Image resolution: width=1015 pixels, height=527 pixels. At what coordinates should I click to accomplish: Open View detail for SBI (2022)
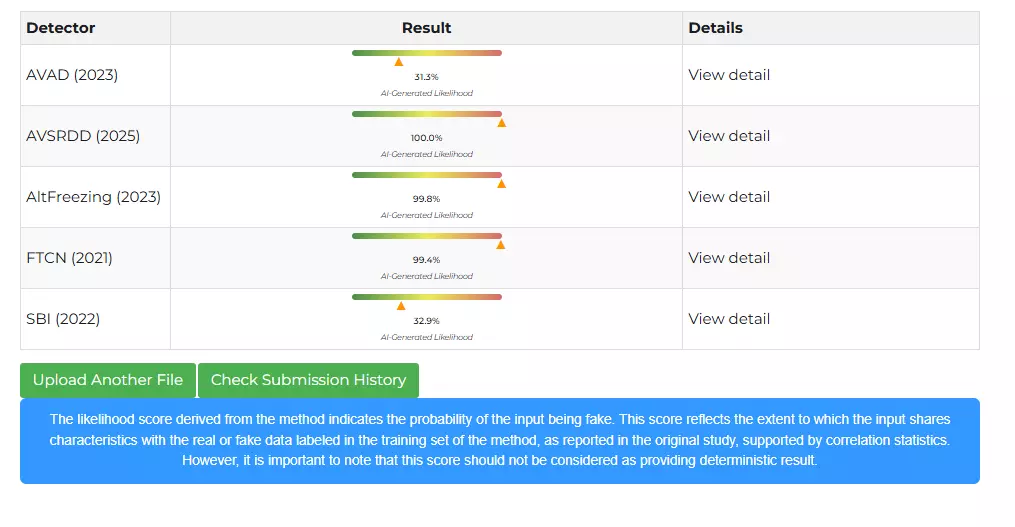[x=729, y=319]
